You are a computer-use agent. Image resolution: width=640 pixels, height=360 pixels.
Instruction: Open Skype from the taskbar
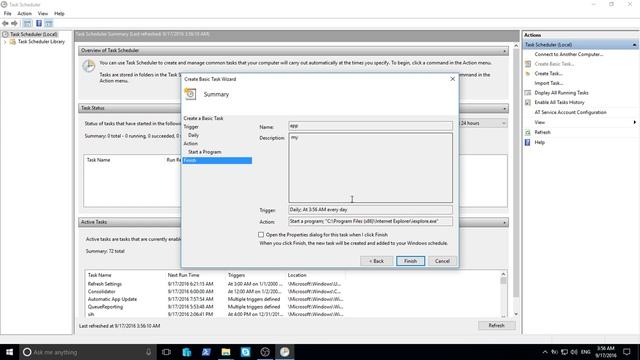point(245,352)
